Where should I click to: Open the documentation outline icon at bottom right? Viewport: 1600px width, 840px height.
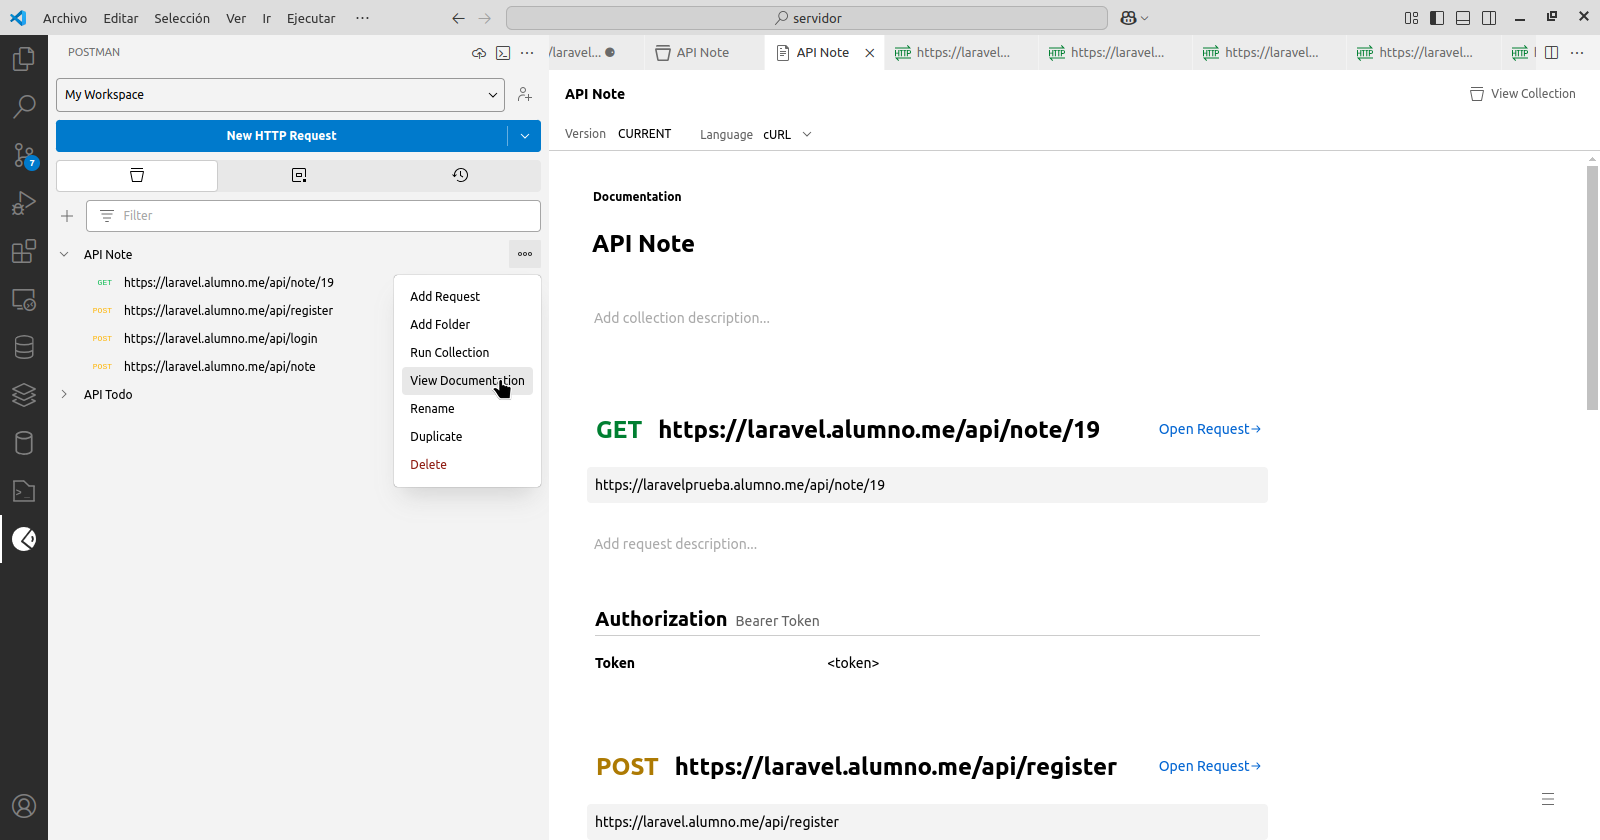(x=1548, y=799)
